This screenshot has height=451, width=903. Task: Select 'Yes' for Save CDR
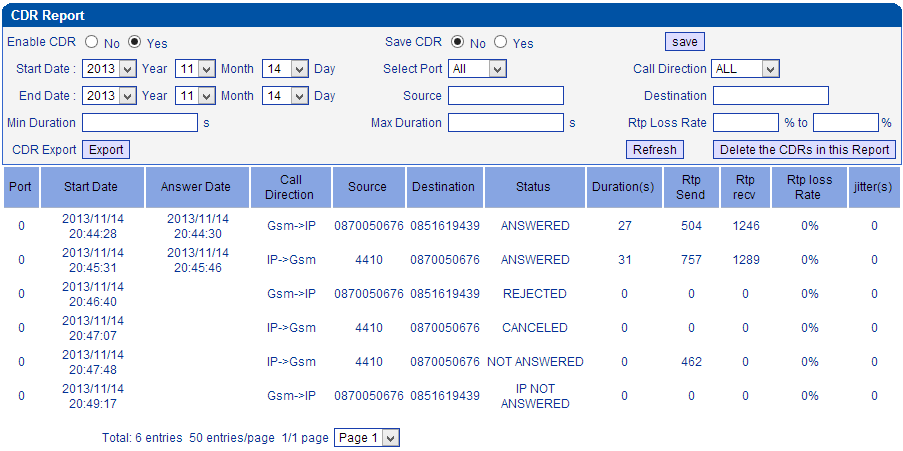tap(501, 43)
